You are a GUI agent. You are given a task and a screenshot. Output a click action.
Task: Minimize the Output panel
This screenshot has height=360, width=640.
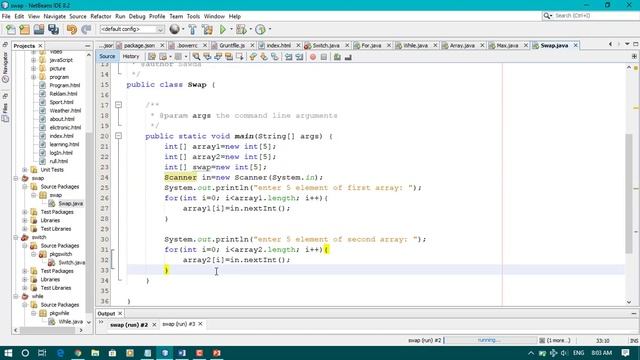[x=634, y=313]
